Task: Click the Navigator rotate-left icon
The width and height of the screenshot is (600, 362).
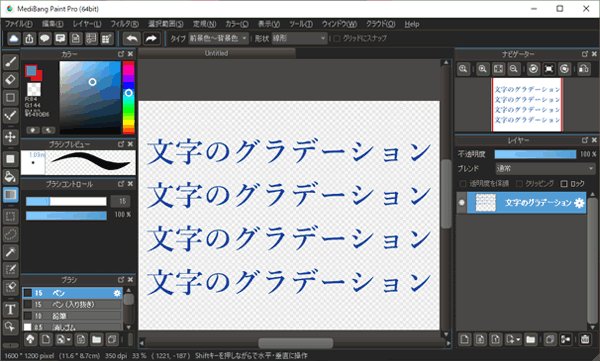Action: (533, 69)
